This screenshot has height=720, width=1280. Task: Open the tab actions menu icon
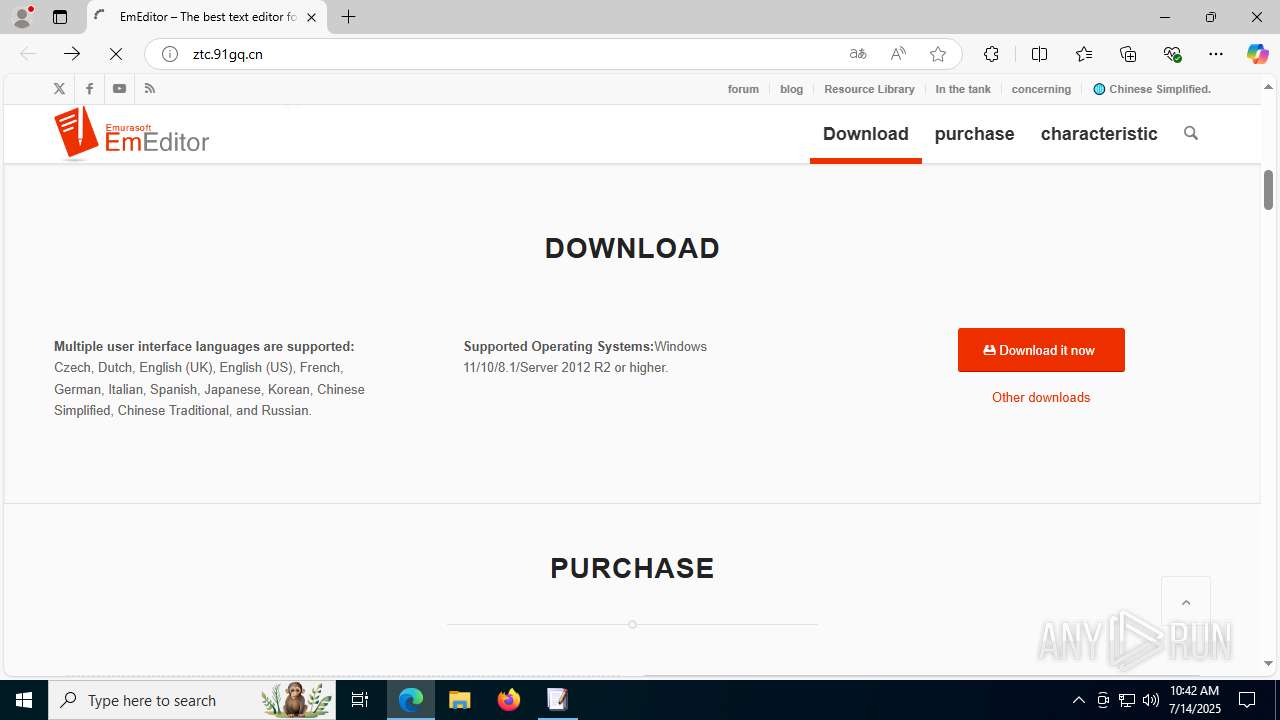(60, 17)
